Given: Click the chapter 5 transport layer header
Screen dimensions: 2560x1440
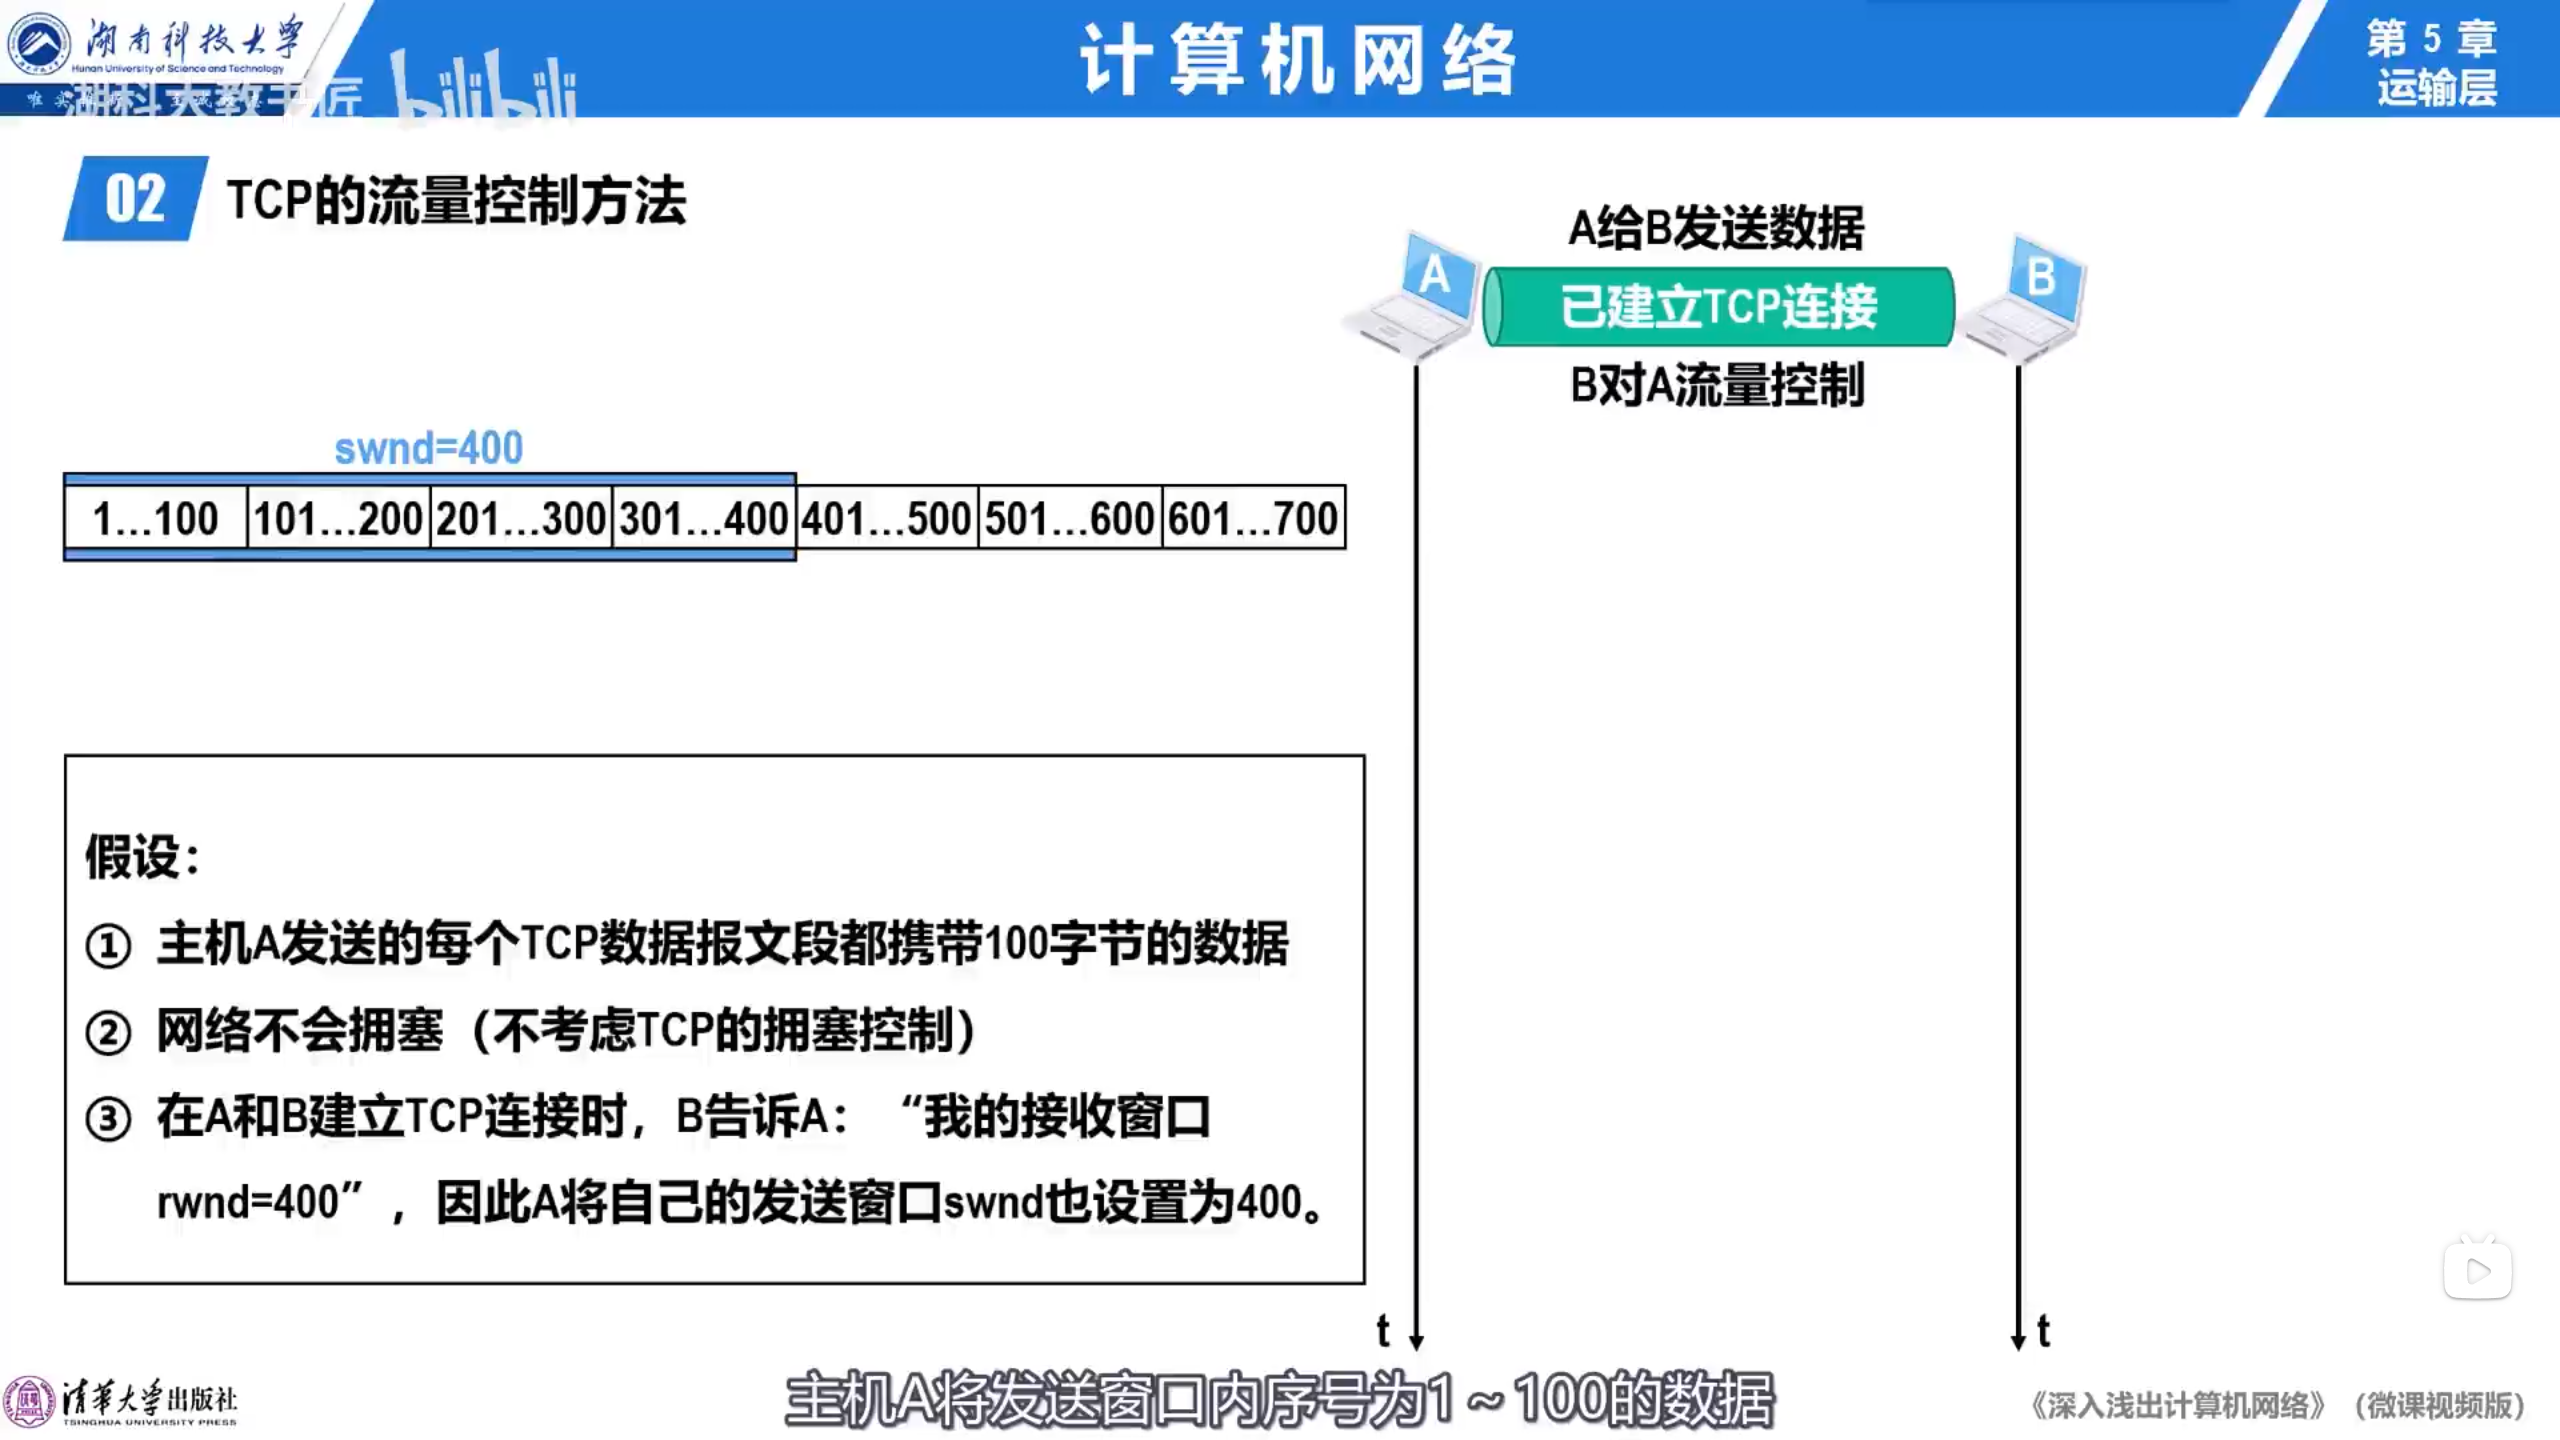Looking at the screenshot, I should (2431, 62).
